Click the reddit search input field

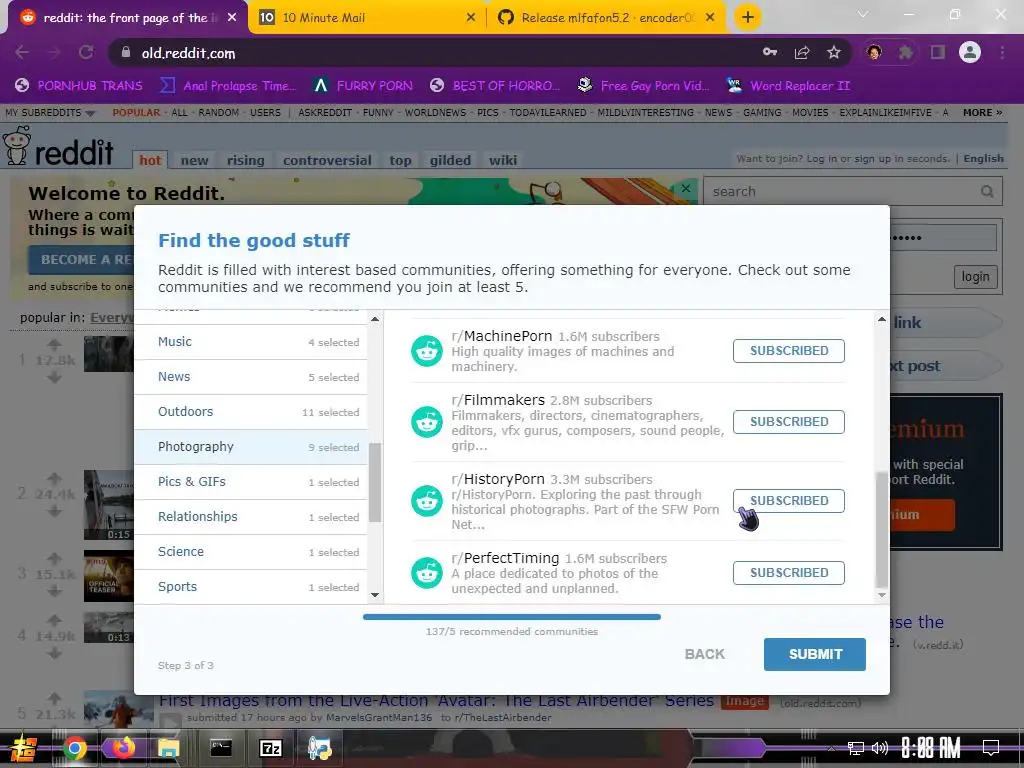pyautogui.click(x=842, y=191)
